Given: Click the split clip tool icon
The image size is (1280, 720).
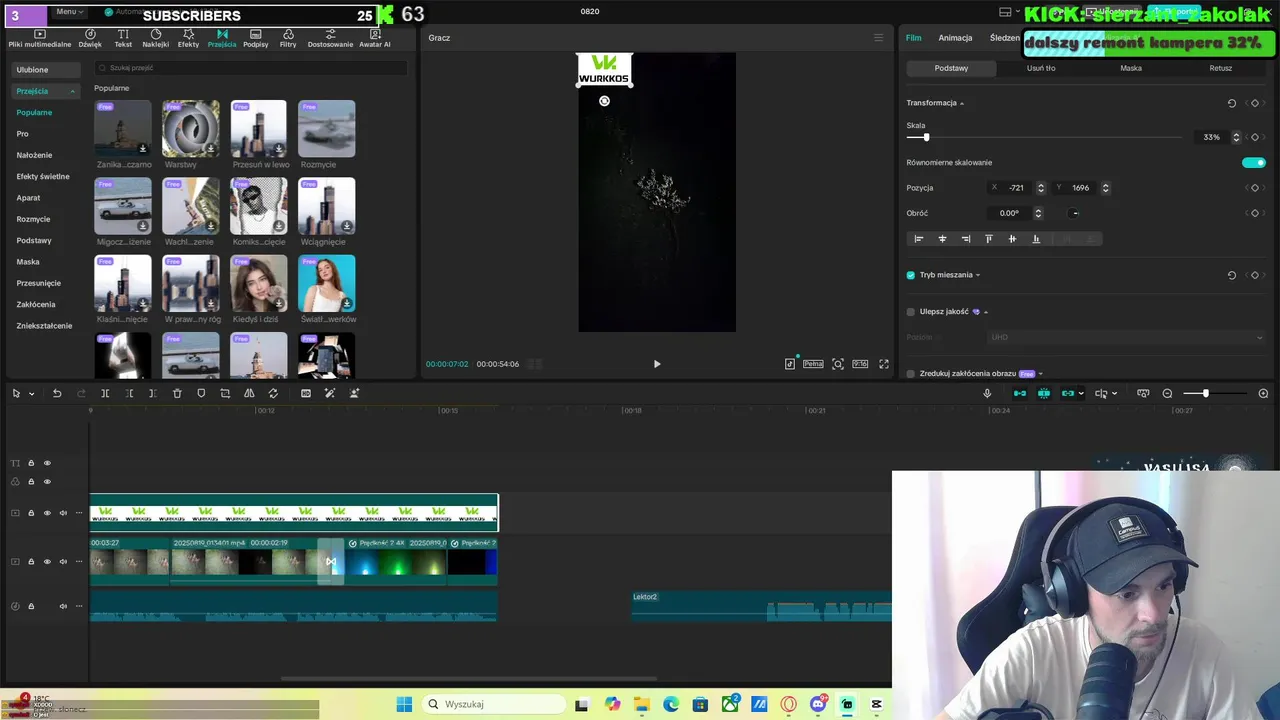Looking at the screenshot, I should (x=105, y=393).
